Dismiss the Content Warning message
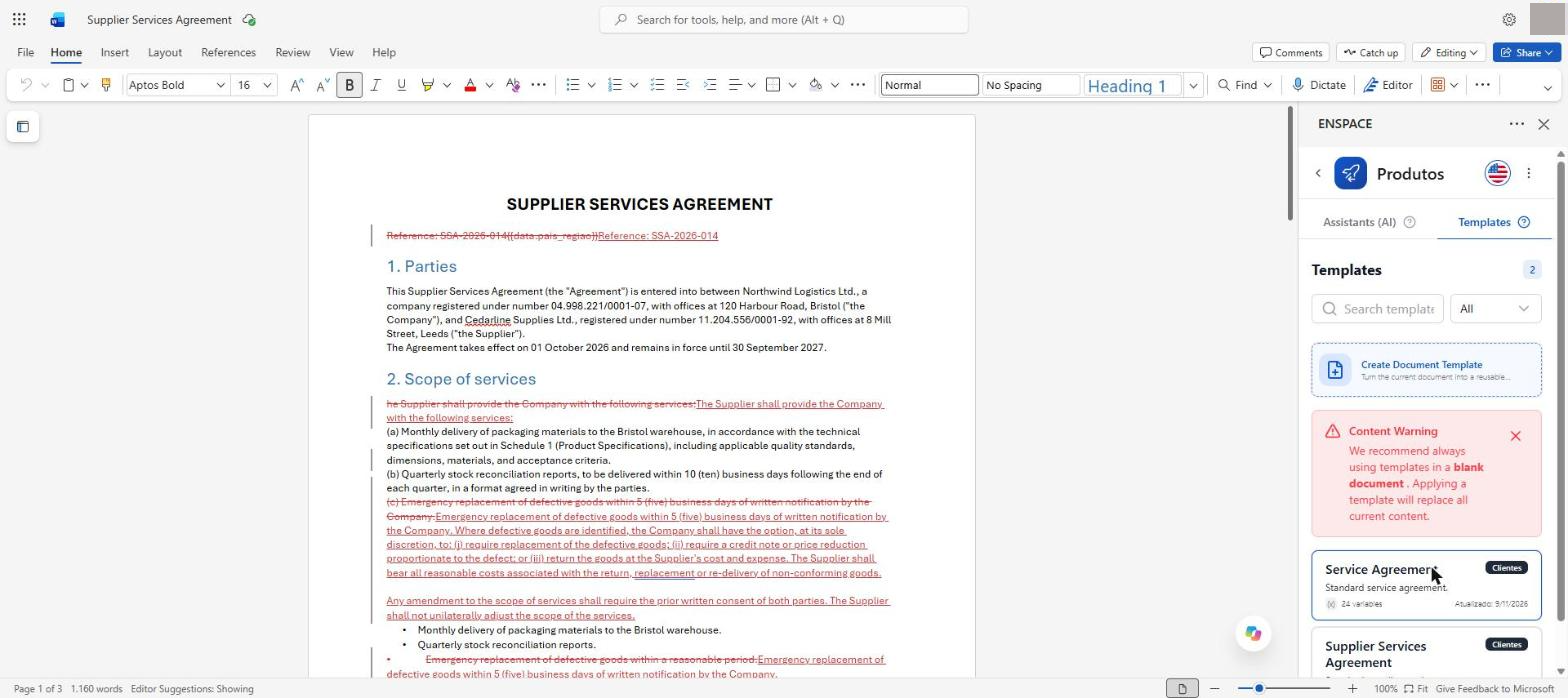The image size is (1568, 698). tap(1516, 436)
